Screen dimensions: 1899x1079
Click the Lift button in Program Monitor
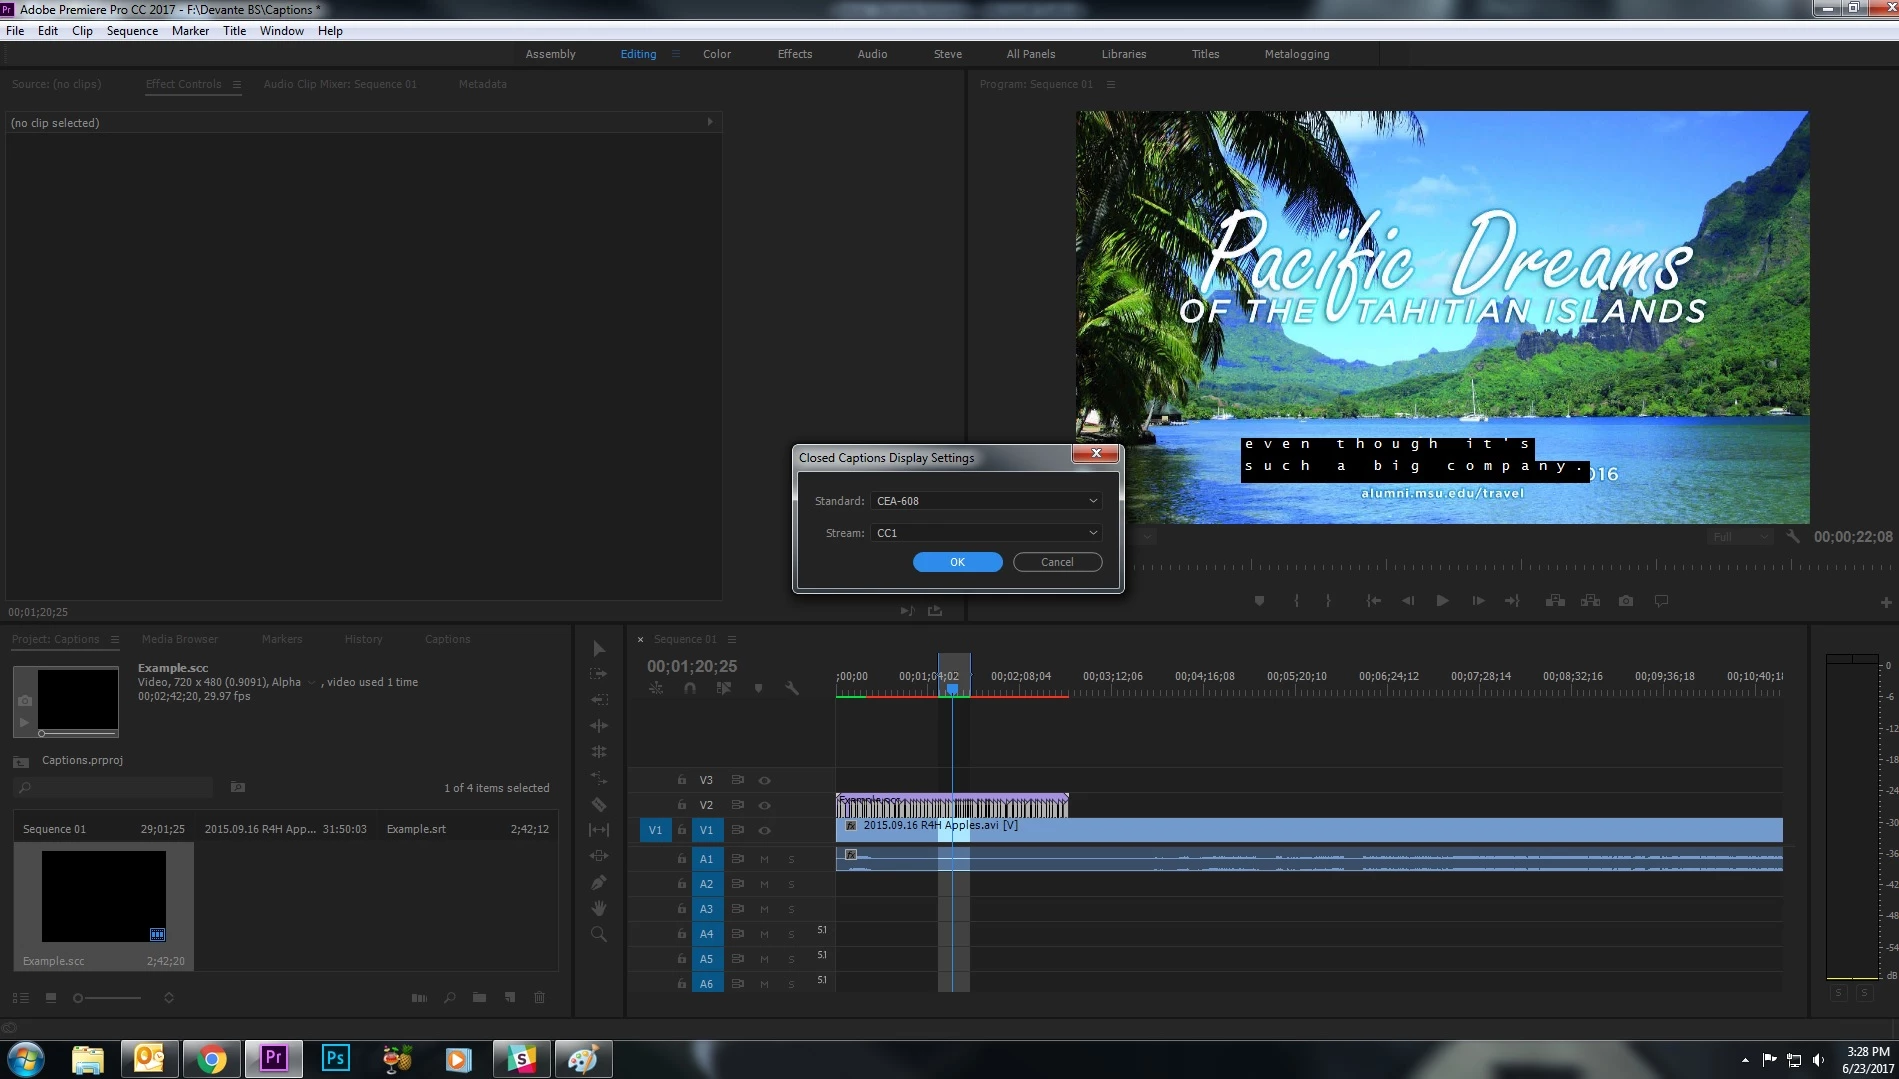pyautogui.click(x=1555, y=601)
